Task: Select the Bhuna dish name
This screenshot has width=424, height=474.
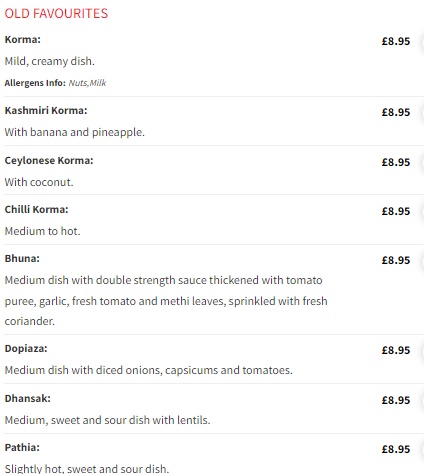Action: pyautogui.click(x=22, y=259)
